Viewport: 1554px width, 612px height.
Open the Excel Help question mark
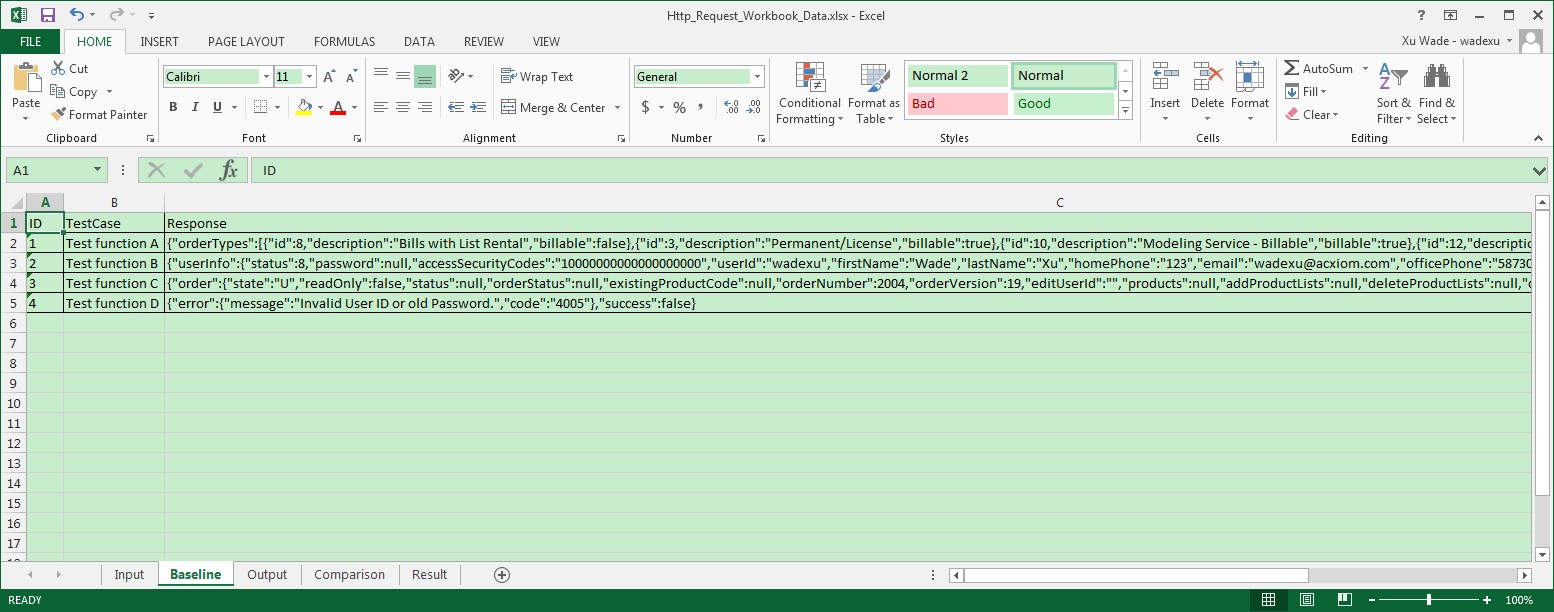(1422, 15)
